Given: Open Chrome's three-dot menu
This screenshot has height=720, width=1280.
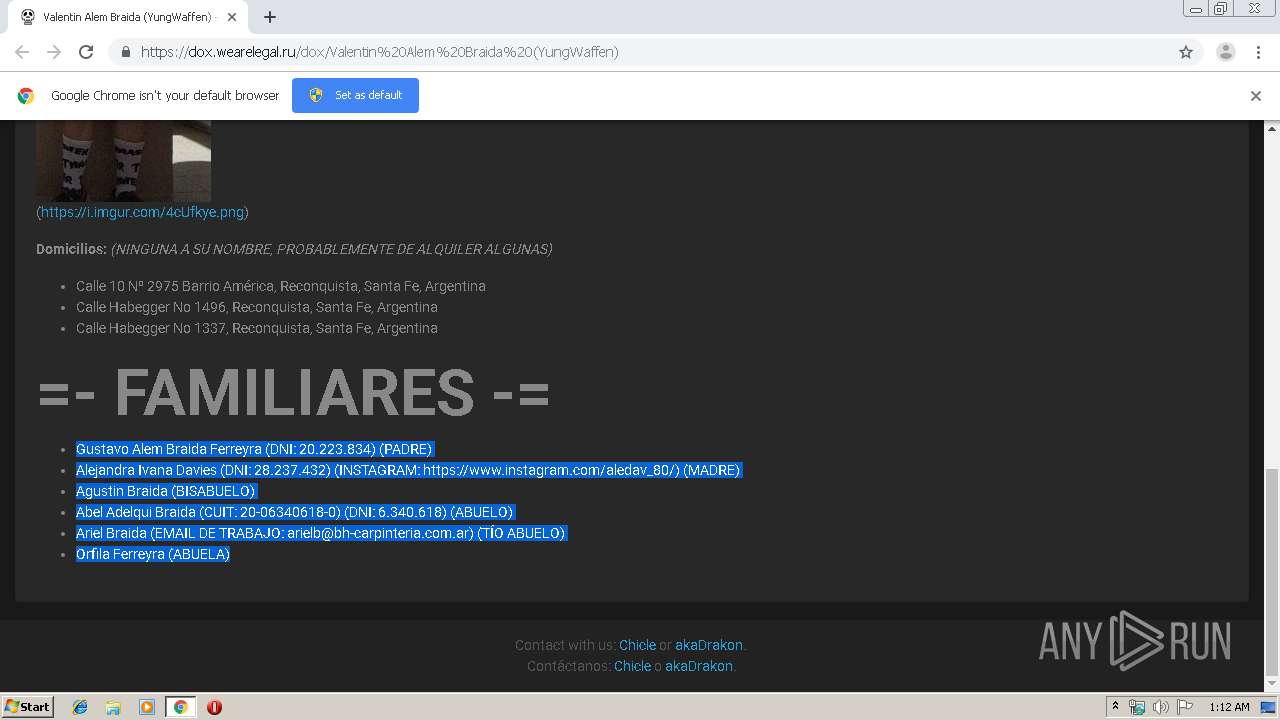Looking at the screenshot, I should (x=1258, y=52).
